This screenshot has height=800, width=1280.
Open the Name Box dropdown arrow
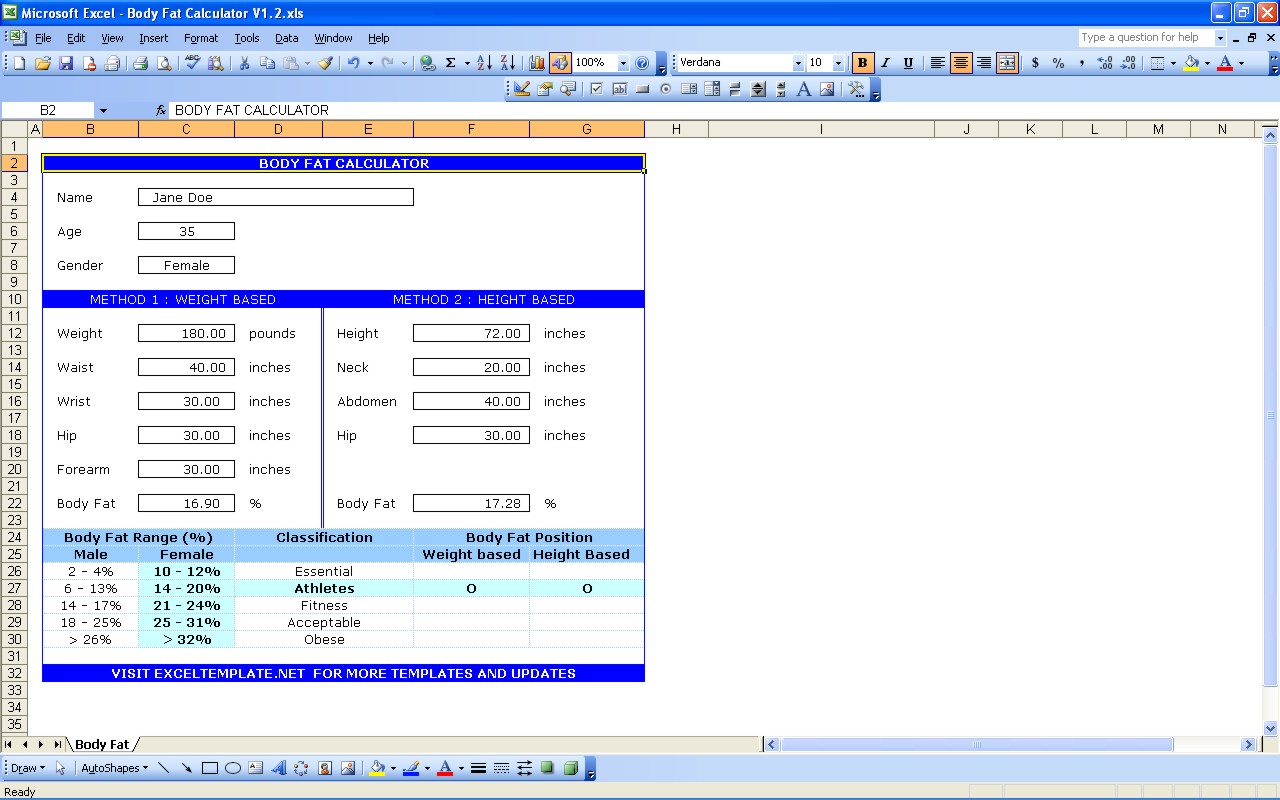[103, 110]
